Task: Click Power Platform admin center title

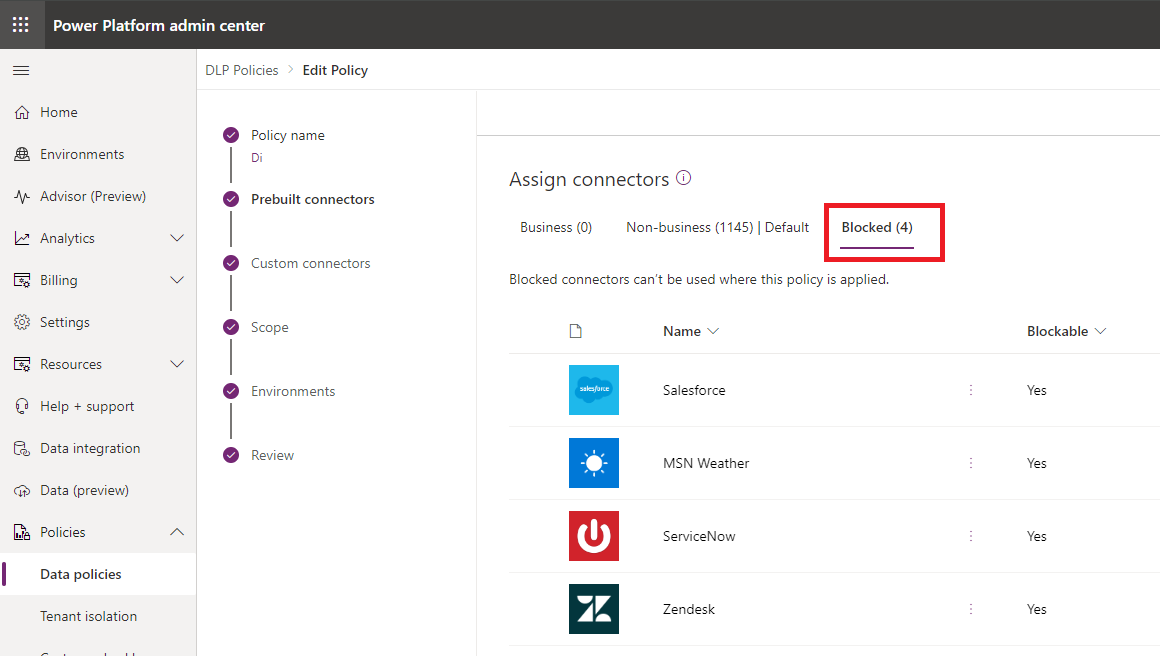Action: (158, 25)
